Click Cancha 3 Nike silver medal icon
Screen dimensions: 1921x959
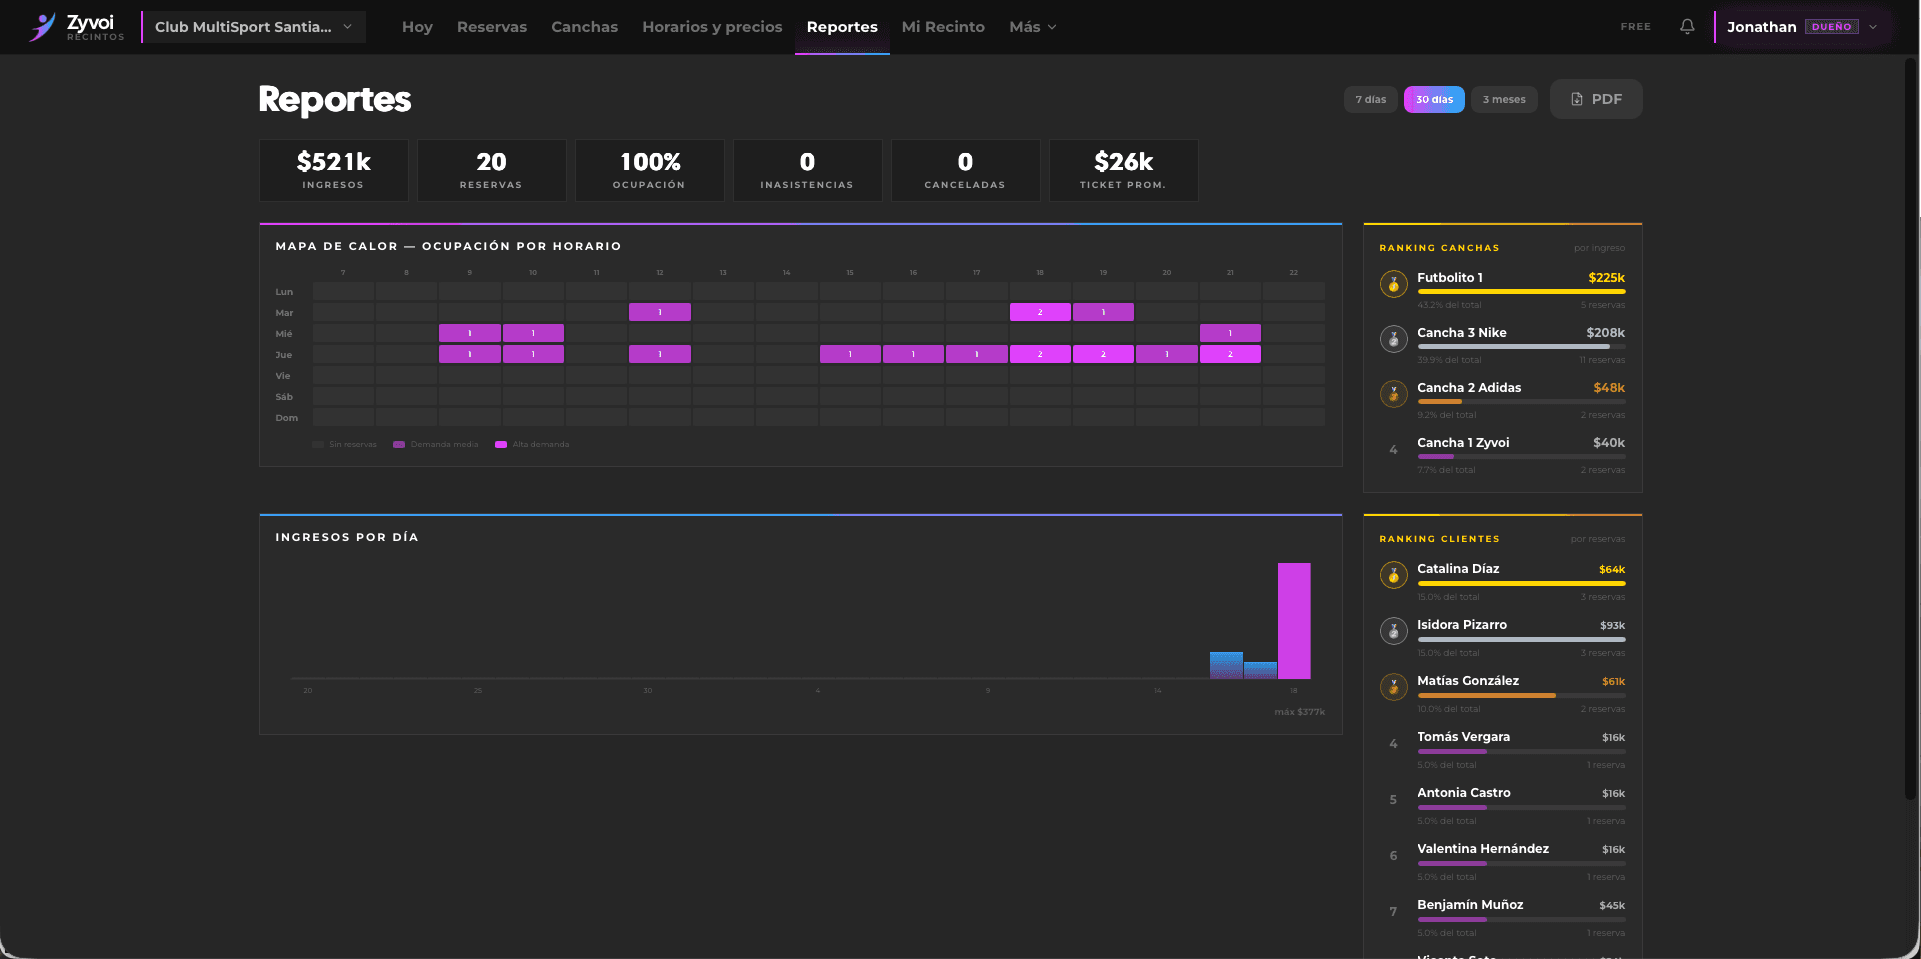tap(1393, 339)
